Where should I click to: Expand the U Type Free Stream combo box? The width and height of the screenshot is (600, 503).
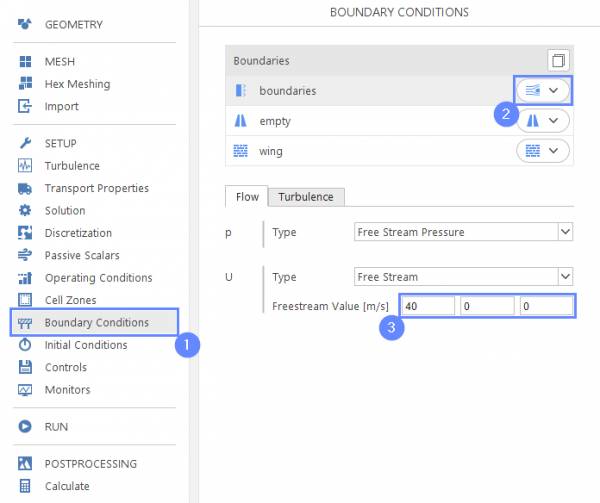(x=465, y=277)
